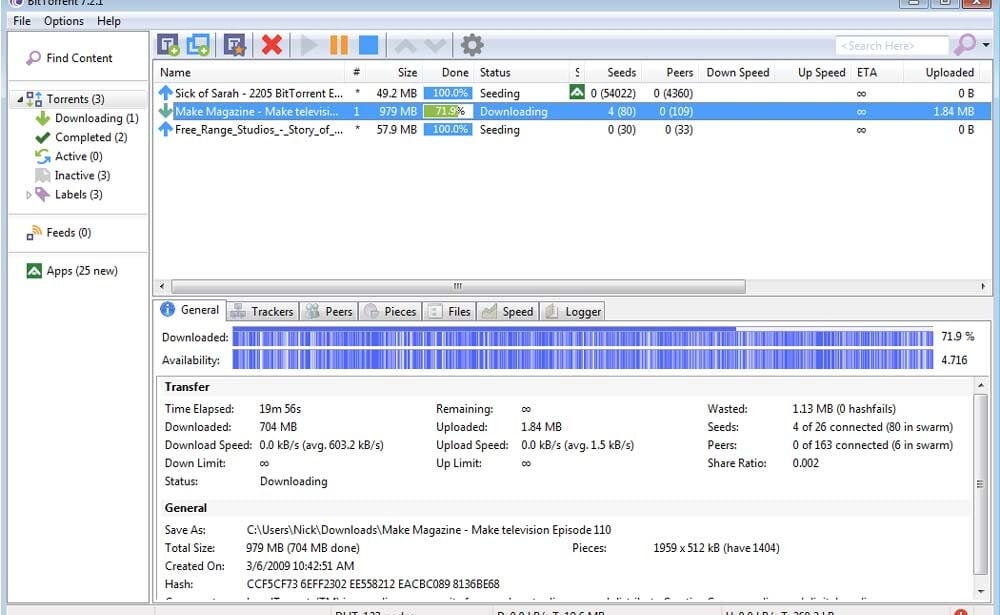
Task: Click the details pane scroll up arrow
Action: click(x=980, y=385)
